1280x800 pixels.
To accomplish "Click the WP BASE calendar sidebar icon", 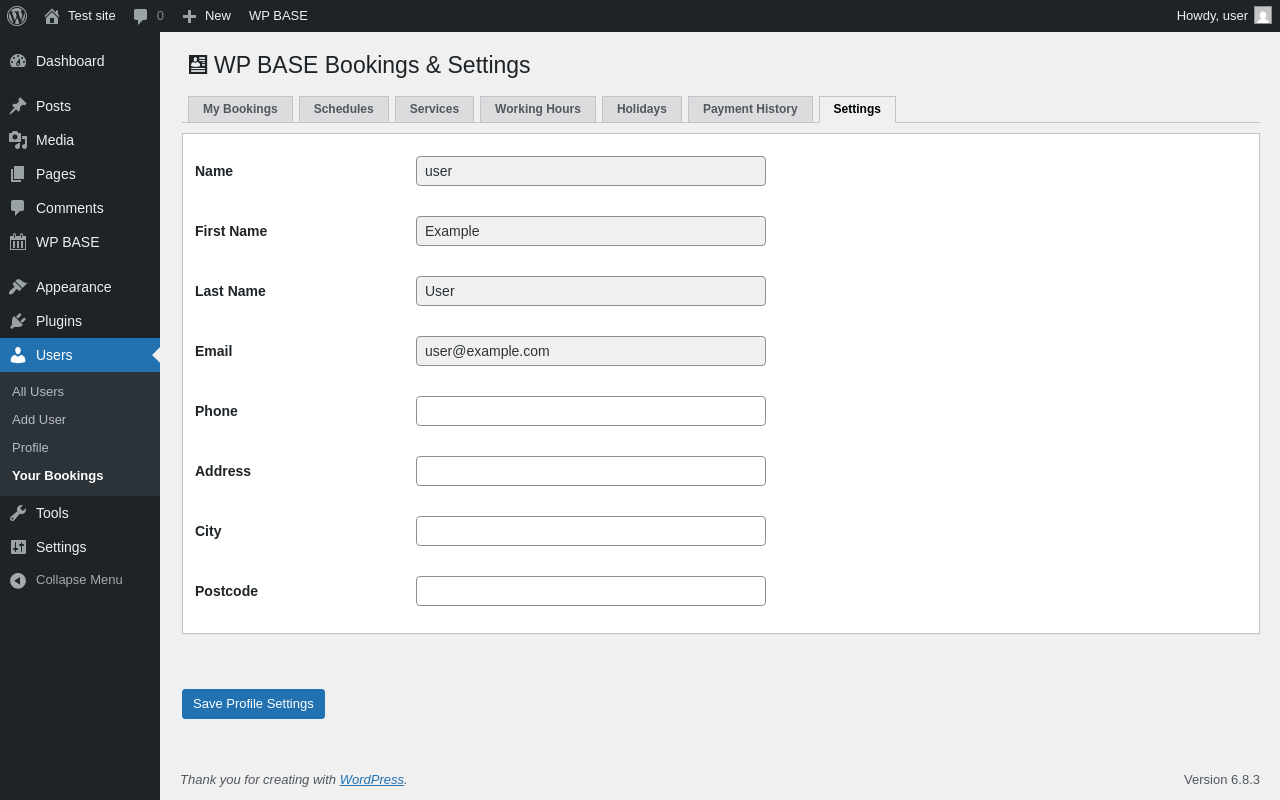I will coord(18,242).
